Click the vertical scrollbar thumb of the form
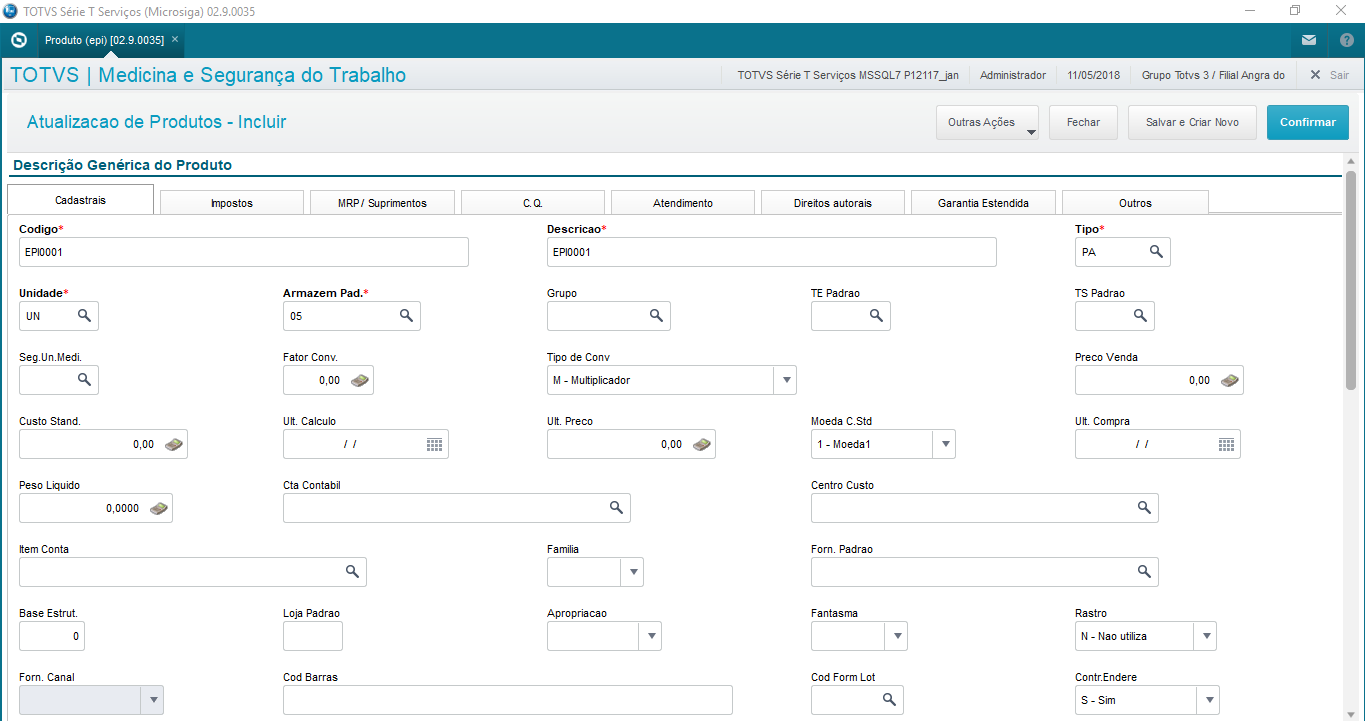Screen dimensions: 1365x721 (x=1351, y=280)
